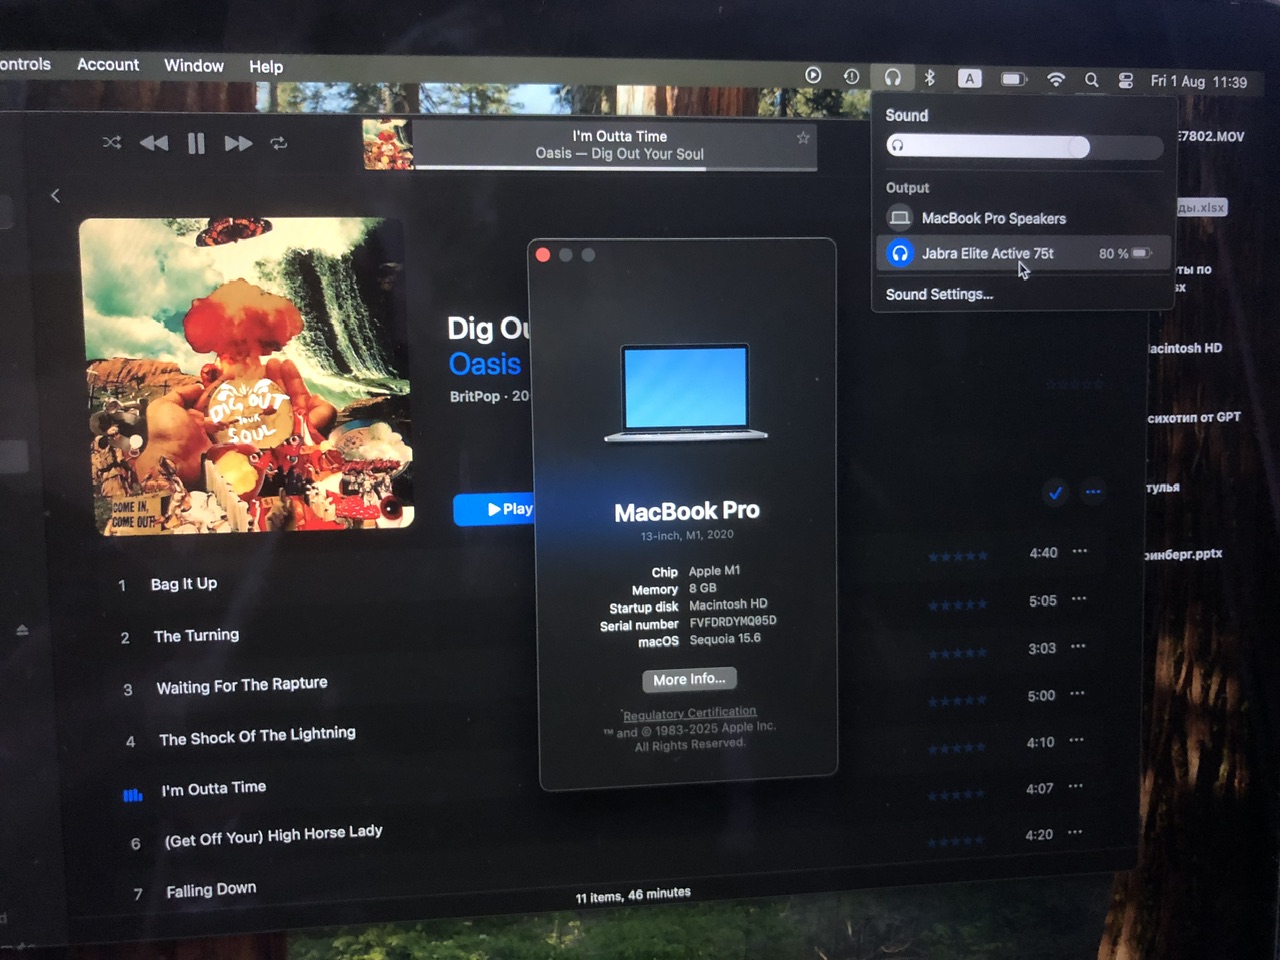
Task: Toggle repeat mode for playback
Action: [x=279, y=144]
